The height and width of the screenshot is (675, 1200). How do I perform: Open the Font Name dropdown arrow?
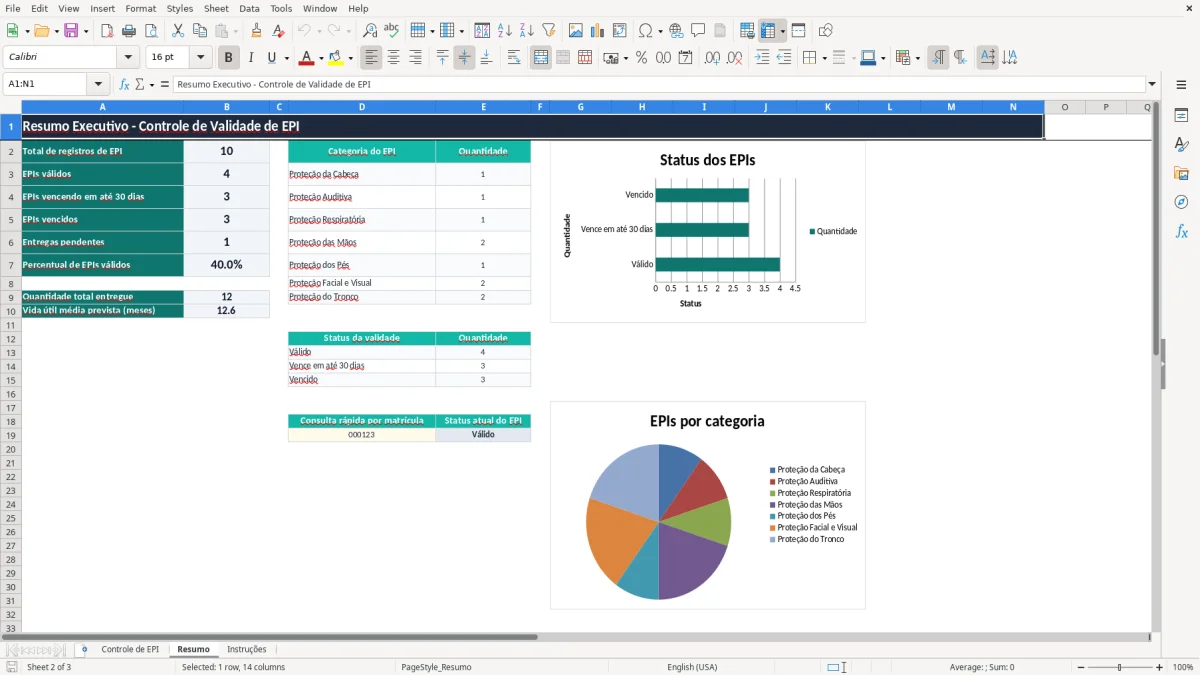click(128, 58)
